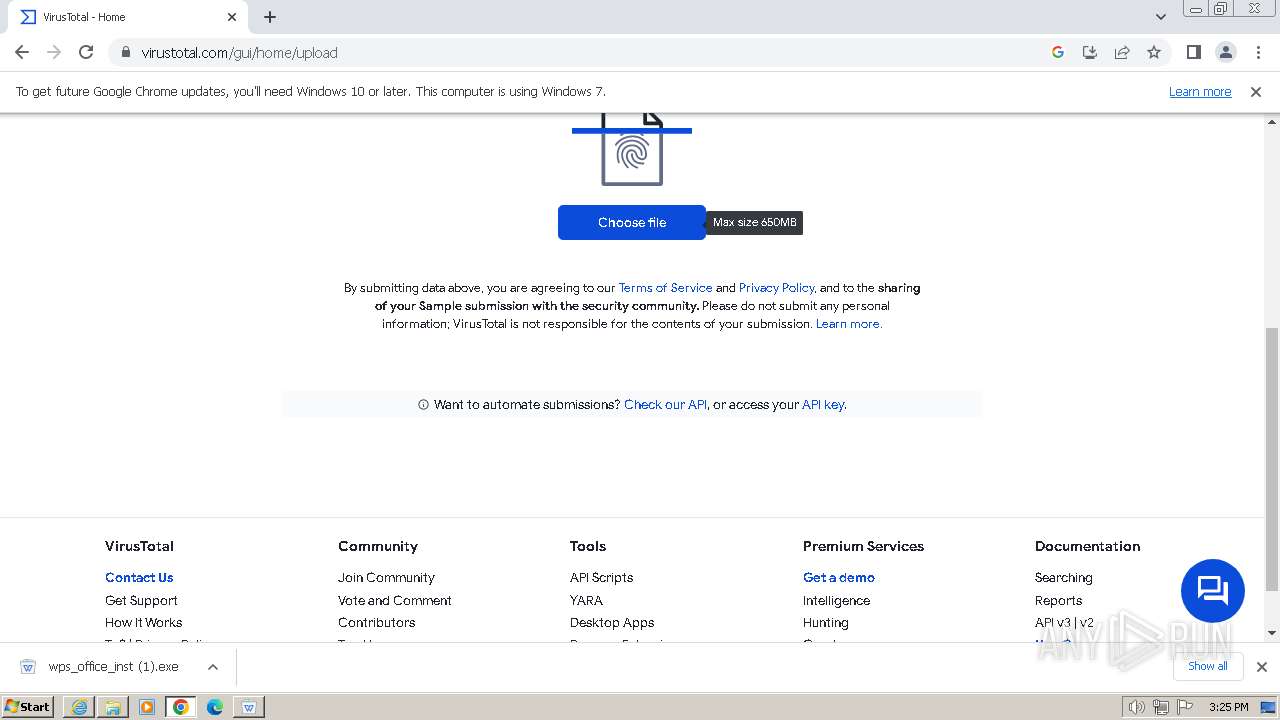Open Get Support footer link
Image resolution: width=1280 pixels, height=720 pixels.
(141, 601)
